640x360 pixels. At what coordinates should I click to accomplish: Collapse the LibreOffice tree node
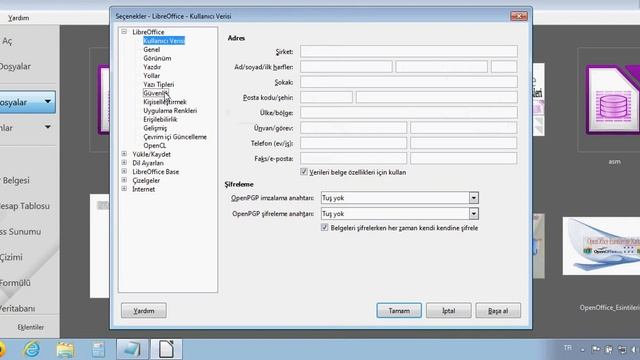point(124,31)
